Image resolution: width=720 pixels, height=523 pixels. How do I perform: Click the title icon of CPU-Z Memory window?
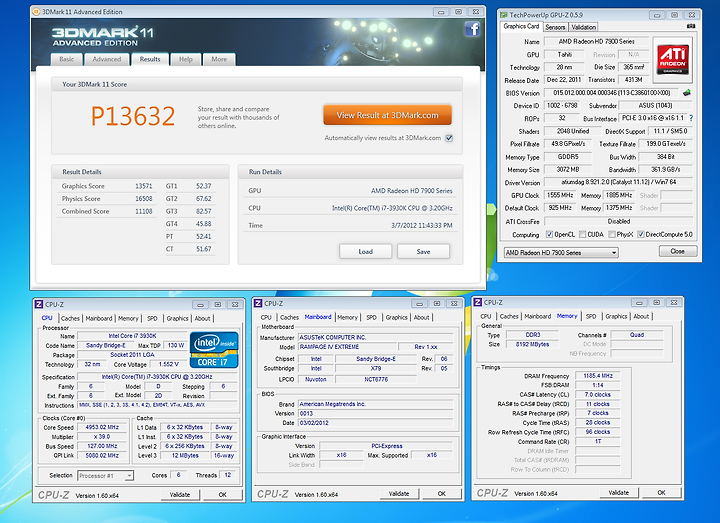coord(478,302)
